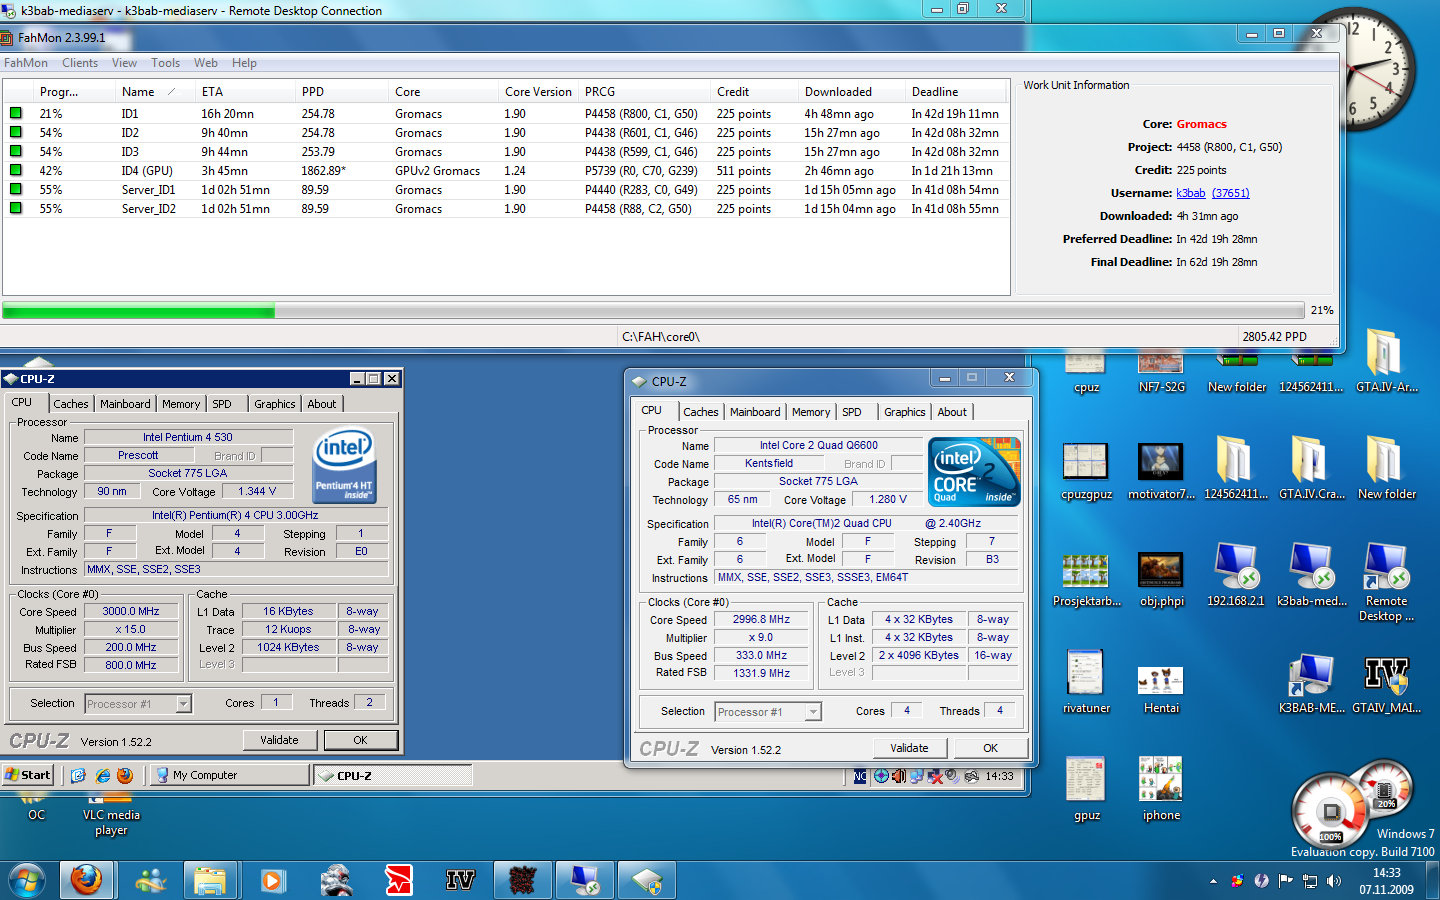Open the Web menu in FahMon

(206, 63)
